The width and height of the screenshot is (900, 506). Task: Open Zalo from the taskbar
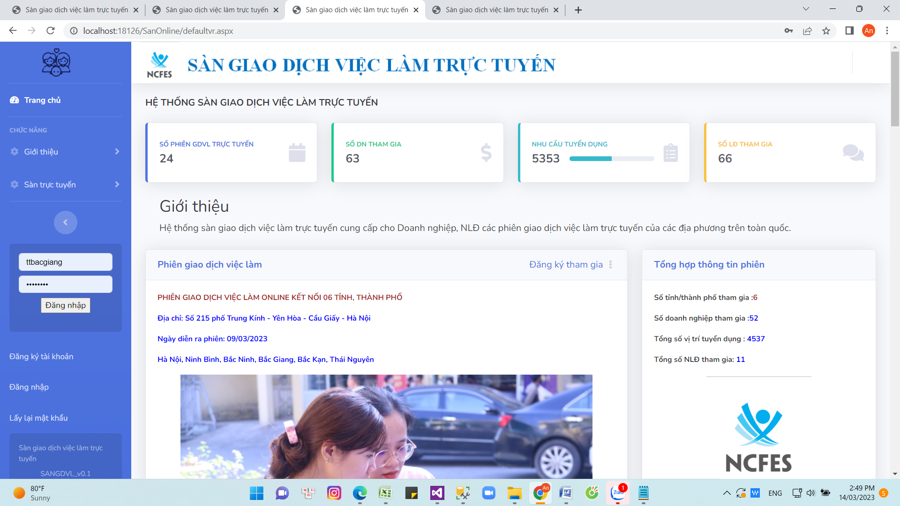[618, 493]
